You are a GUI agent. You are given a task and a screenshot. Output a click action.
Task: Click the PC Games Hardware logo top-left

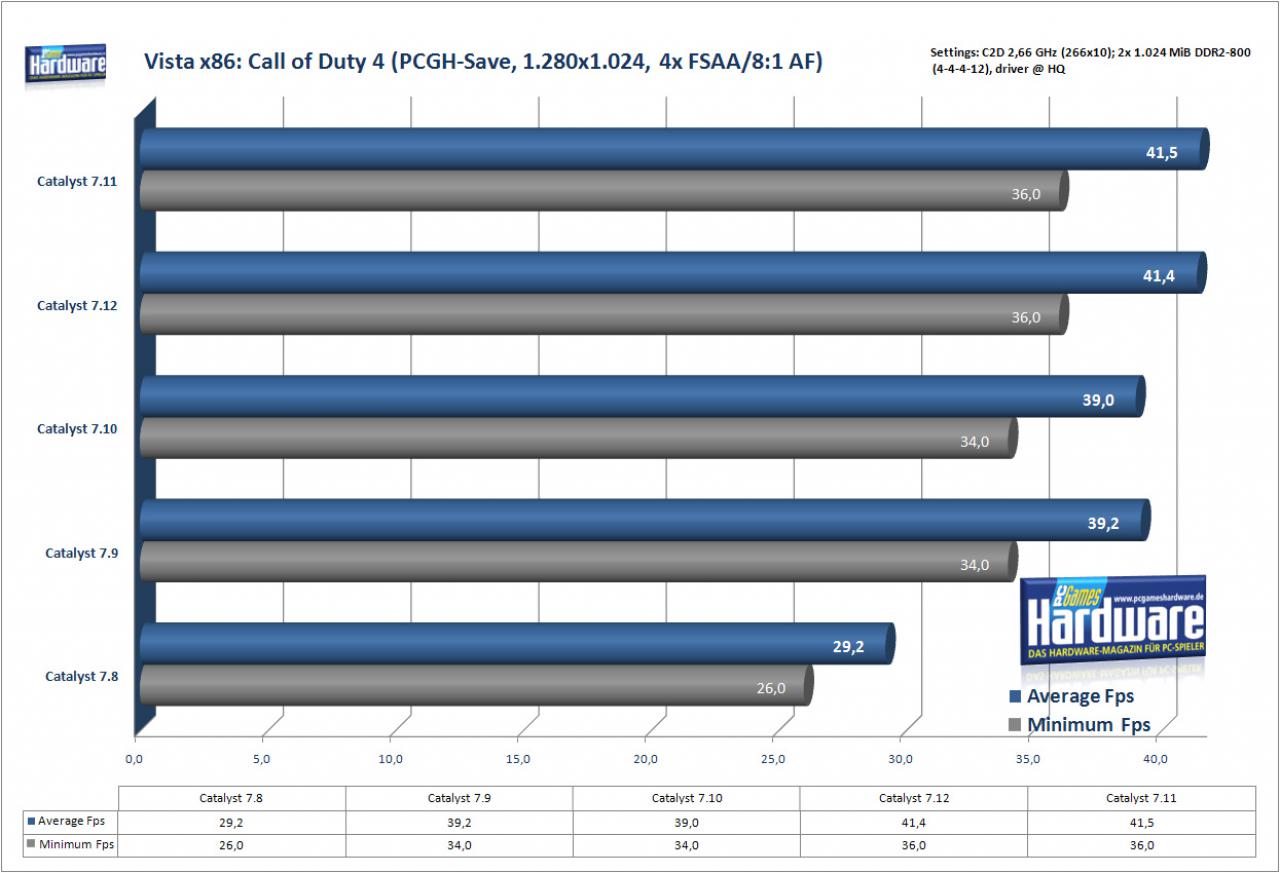pyautogui.click(x=66, y=64)
